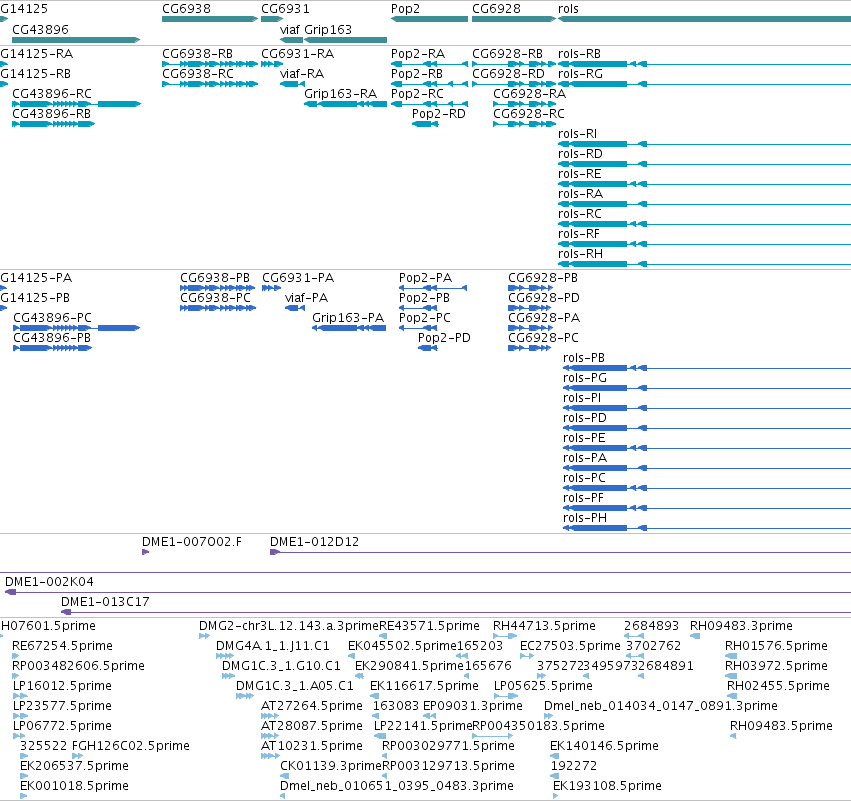Select the Pop2-RA transcript label

(418, 54)
